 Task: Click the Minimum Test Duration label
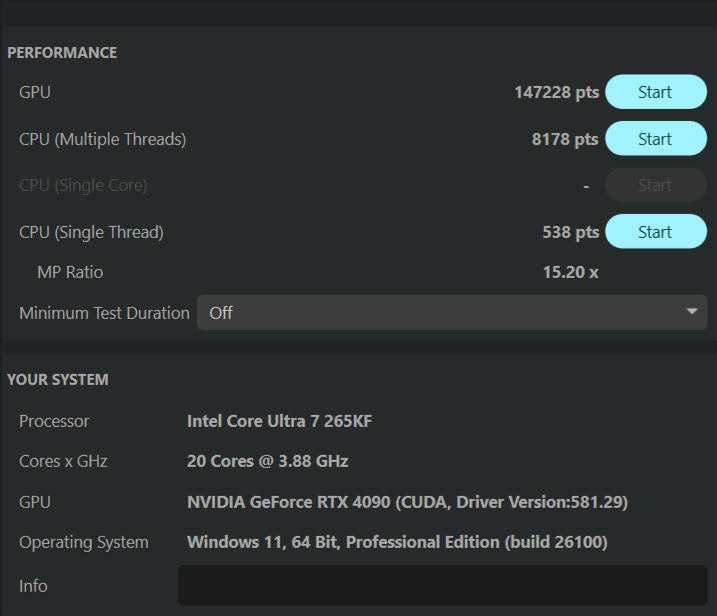tap(104, 313)
